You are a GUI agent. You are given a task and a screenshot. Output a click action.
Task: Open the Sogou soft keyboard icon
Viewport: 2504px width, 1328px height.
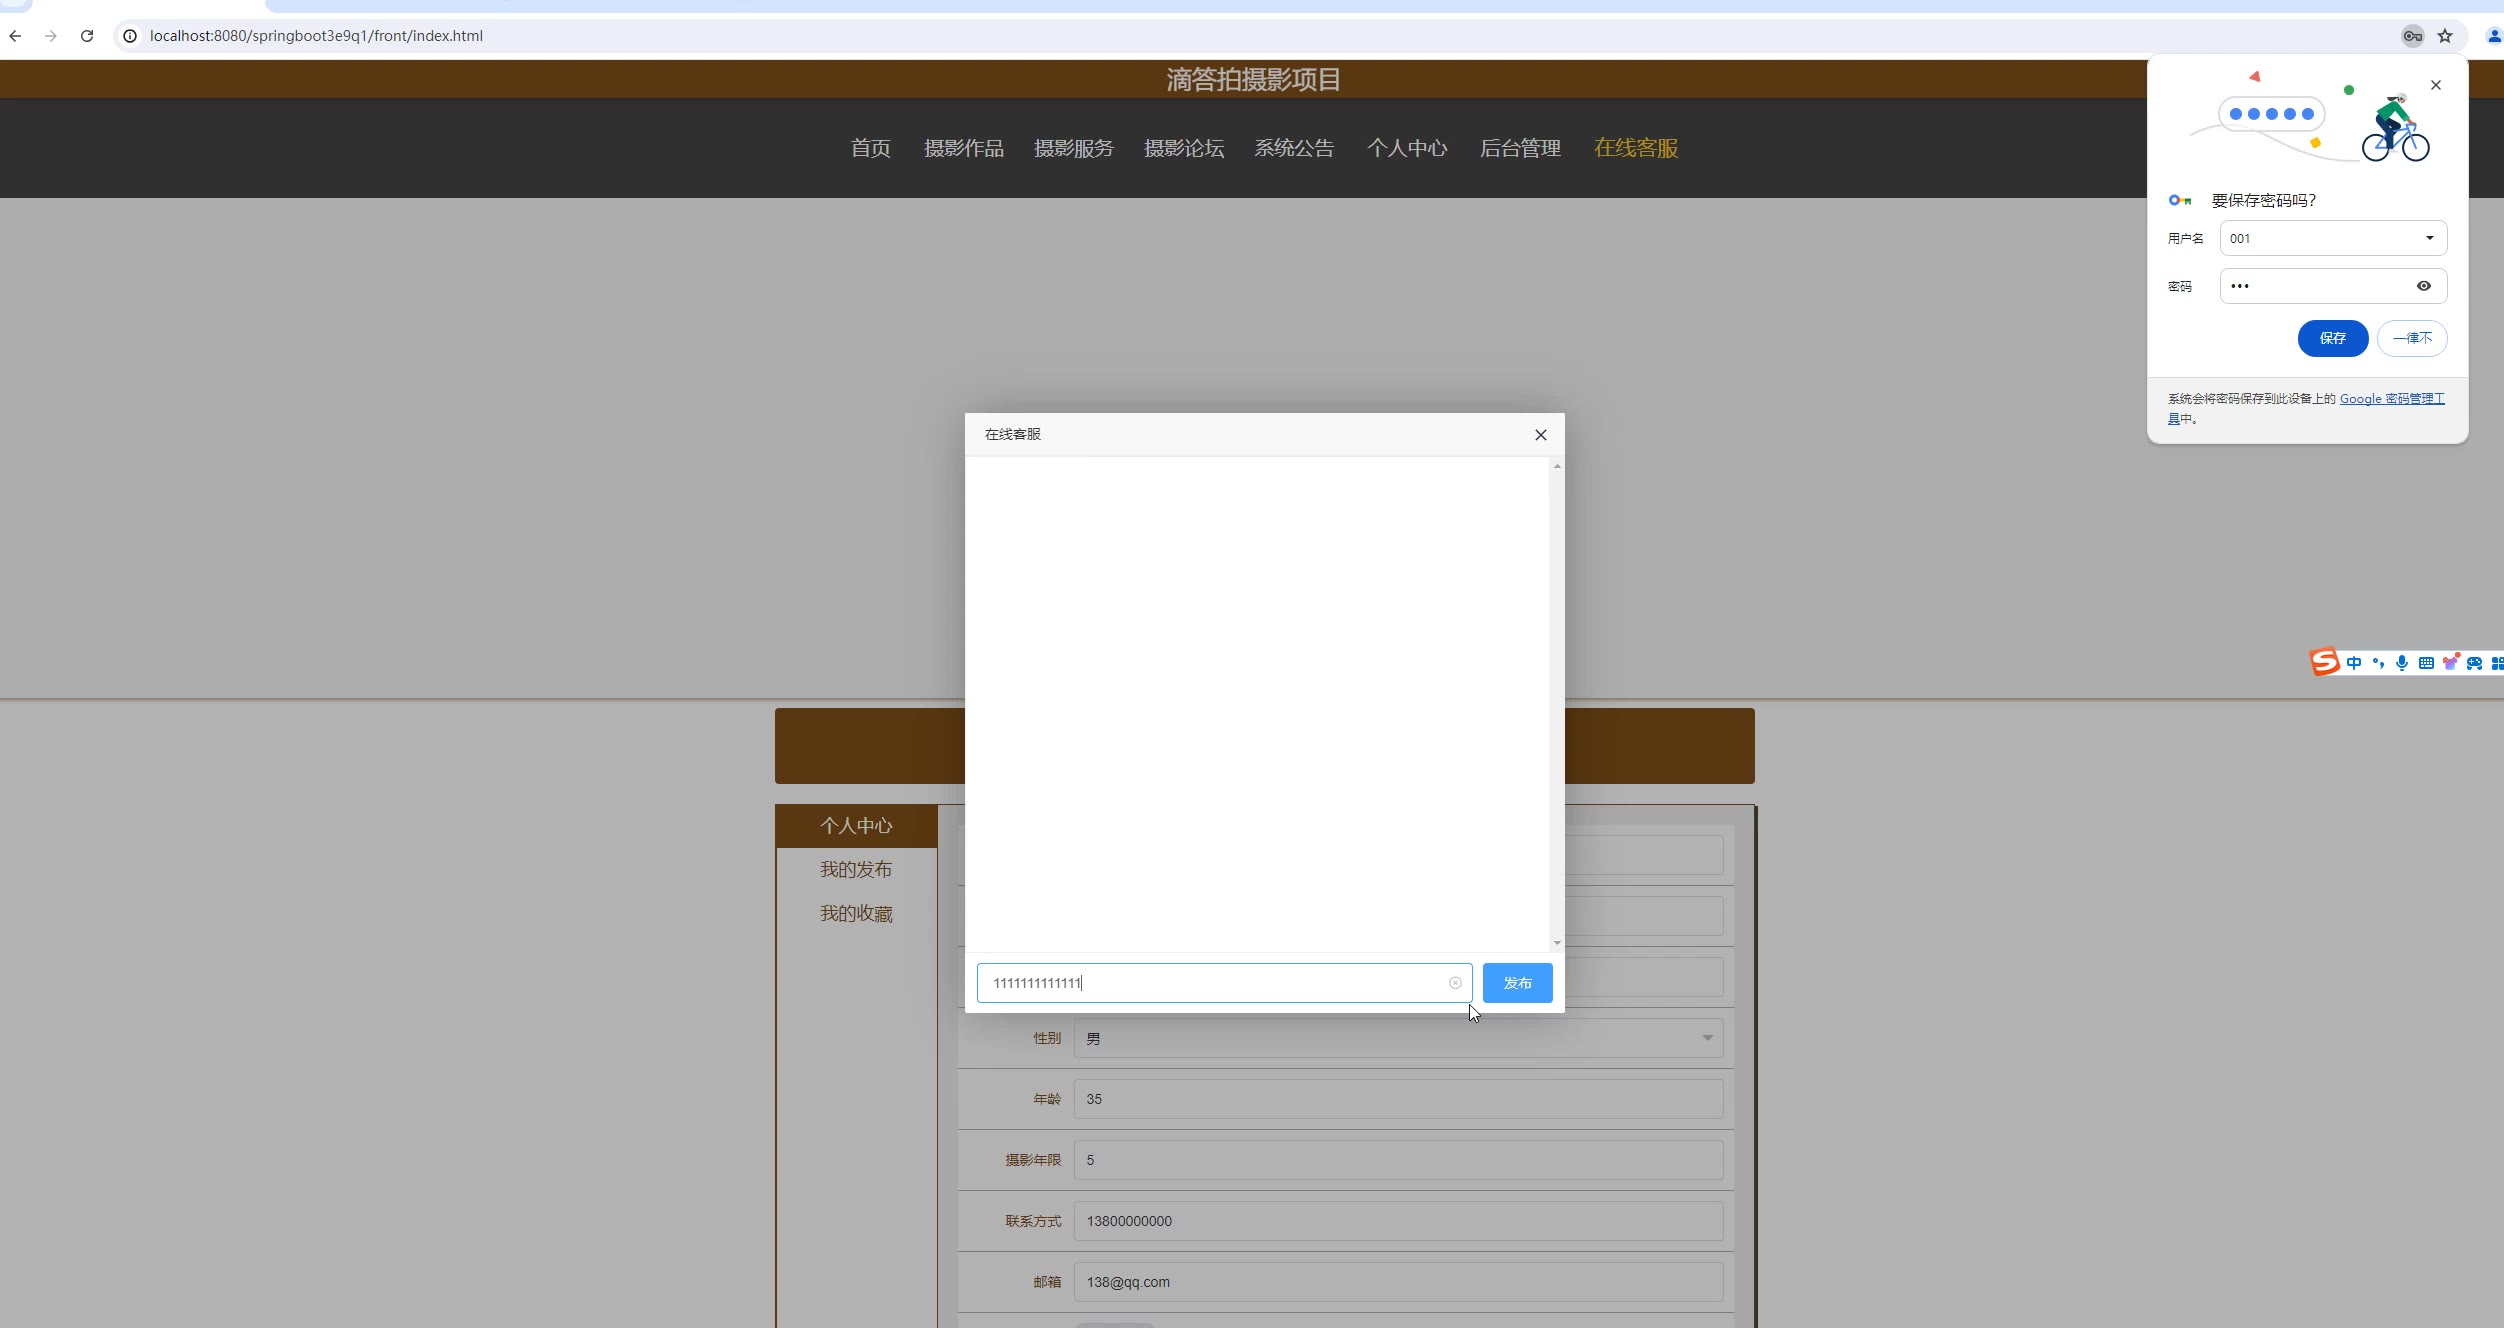click(2426, 663)
